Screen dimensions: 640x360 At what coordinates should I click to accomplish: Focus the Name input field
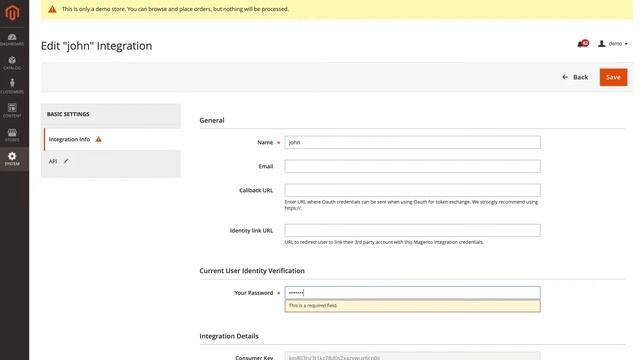tap(412, 142)
